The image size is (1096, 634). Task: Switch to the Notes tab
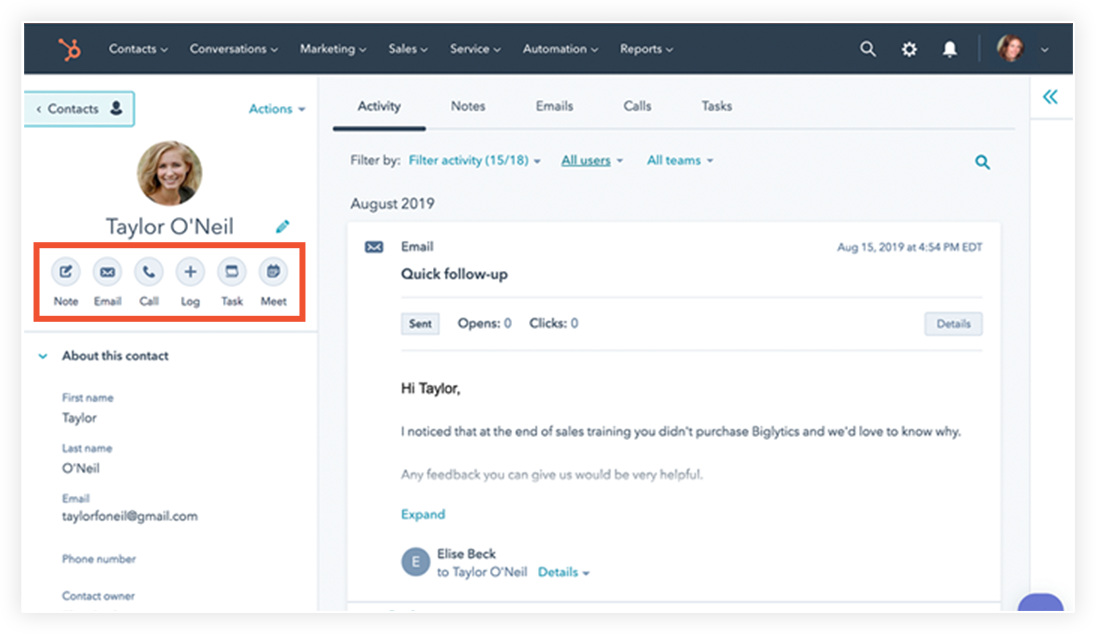point(467,105)
